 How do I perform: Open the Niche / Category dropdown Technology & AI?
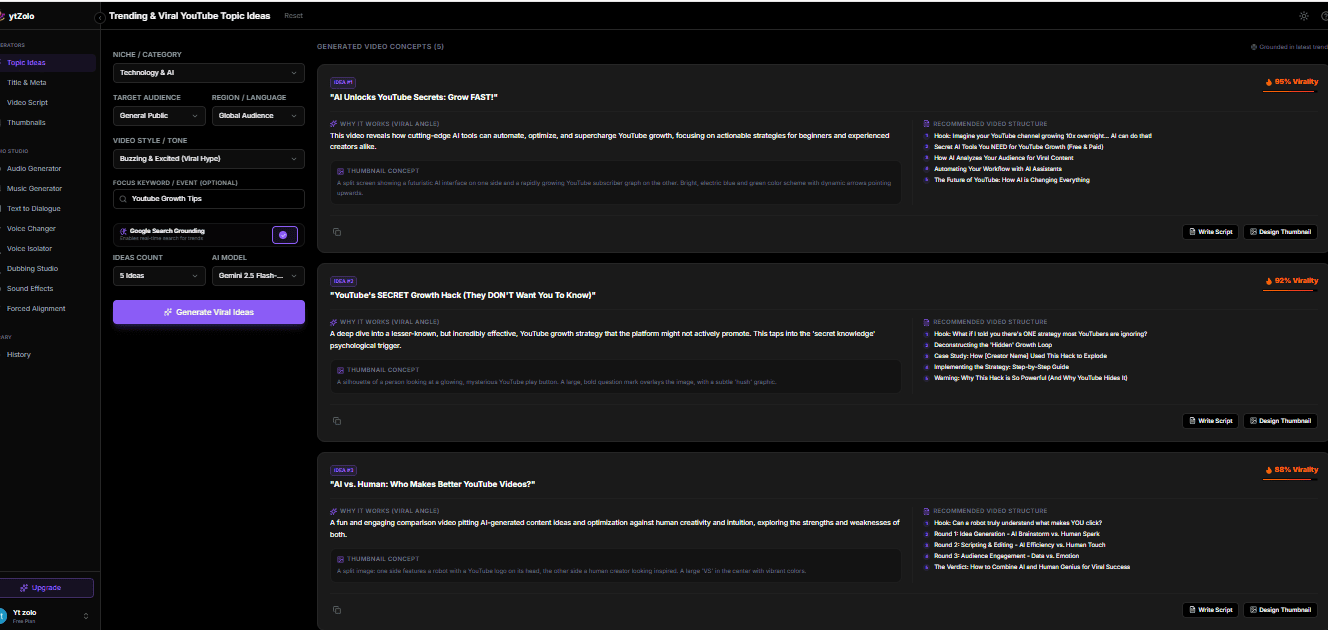pyautogui.click(x=209, y=73)
